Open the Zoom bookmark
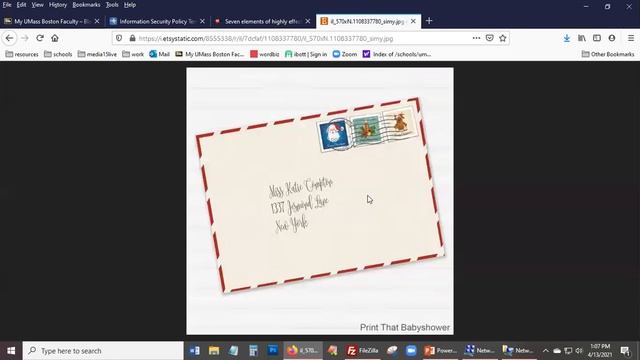Viewport: 640px width, 360px height. (345, 54)
